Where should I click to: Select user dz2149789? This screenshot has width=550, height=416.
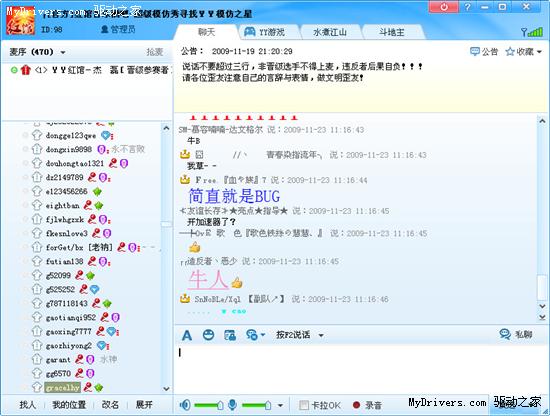64,177
